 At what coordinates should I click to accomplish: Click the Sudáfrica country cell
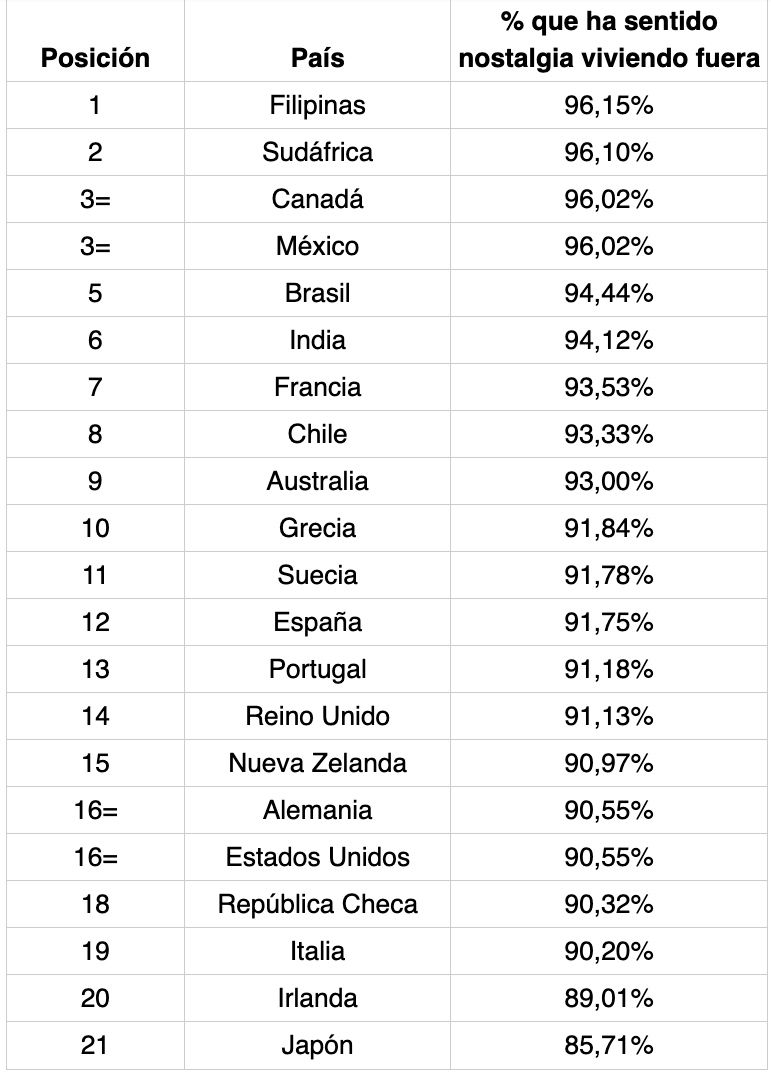tap(317, 152)
